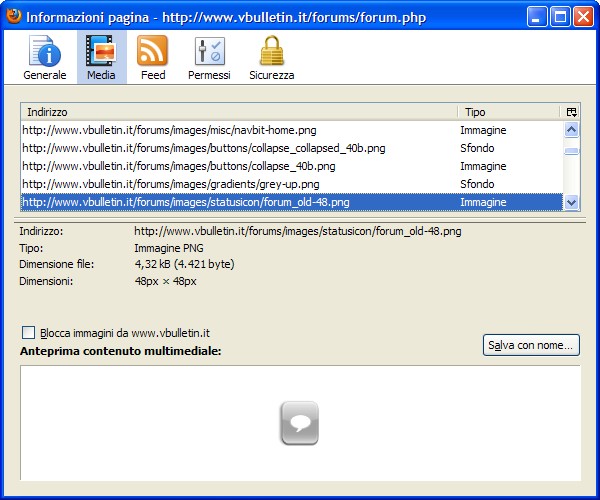Enable Blocca immagini da www.vbulletin.it checkbox
This screenshot has height=500, width=600.
pyautogui.click(x=28, y=333)
